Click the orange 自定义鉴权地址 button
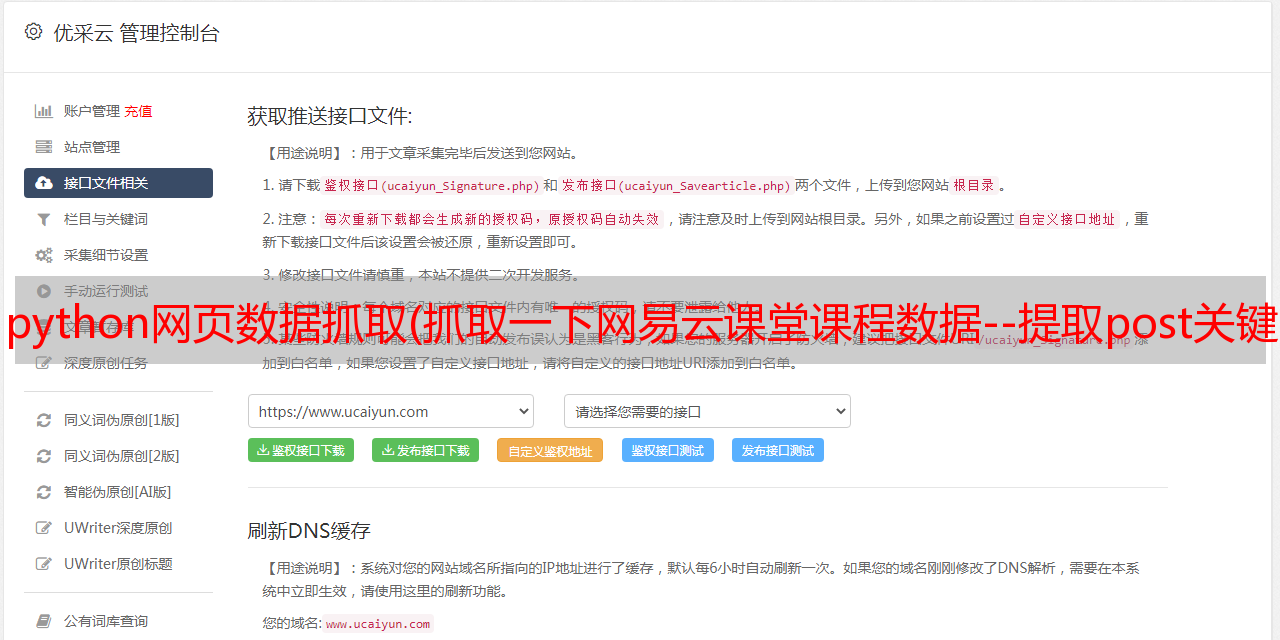Screen dimensions: 1280x640 (550, 451)
